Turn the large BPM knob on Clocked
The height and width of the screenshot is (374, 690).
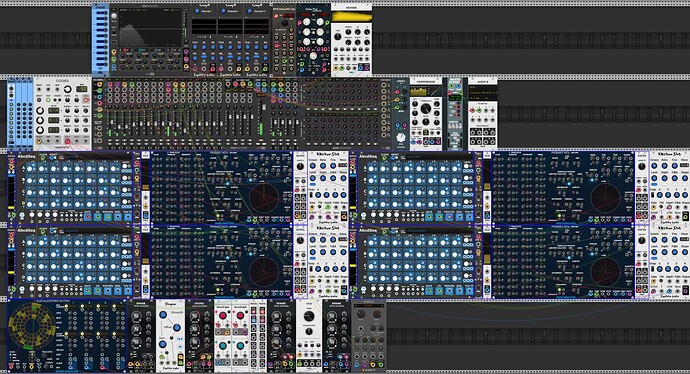click(67, 89)
